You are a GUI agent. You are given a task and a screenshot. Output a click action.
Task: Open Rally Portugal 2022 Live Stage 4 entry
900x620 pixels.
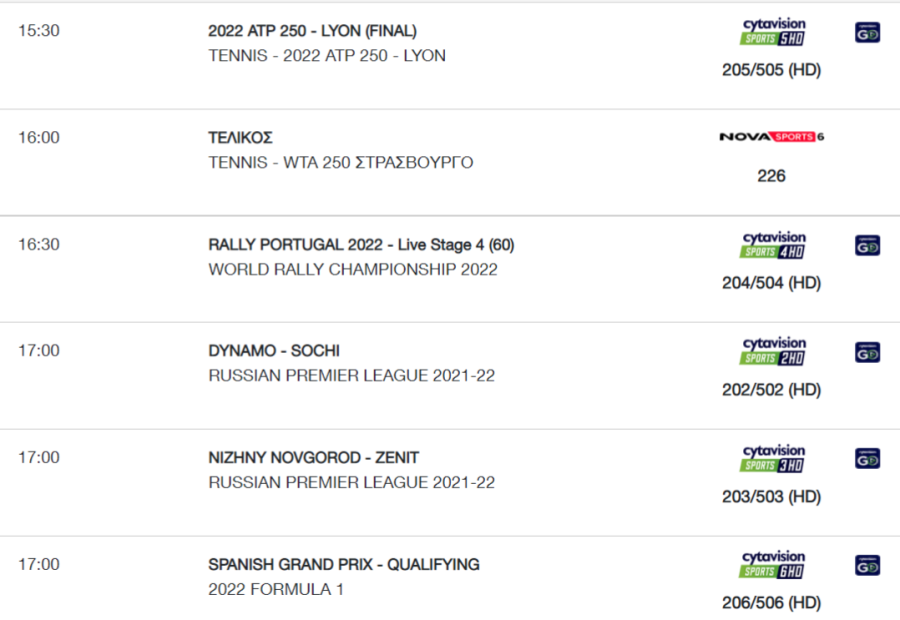(x=361, y=245)
